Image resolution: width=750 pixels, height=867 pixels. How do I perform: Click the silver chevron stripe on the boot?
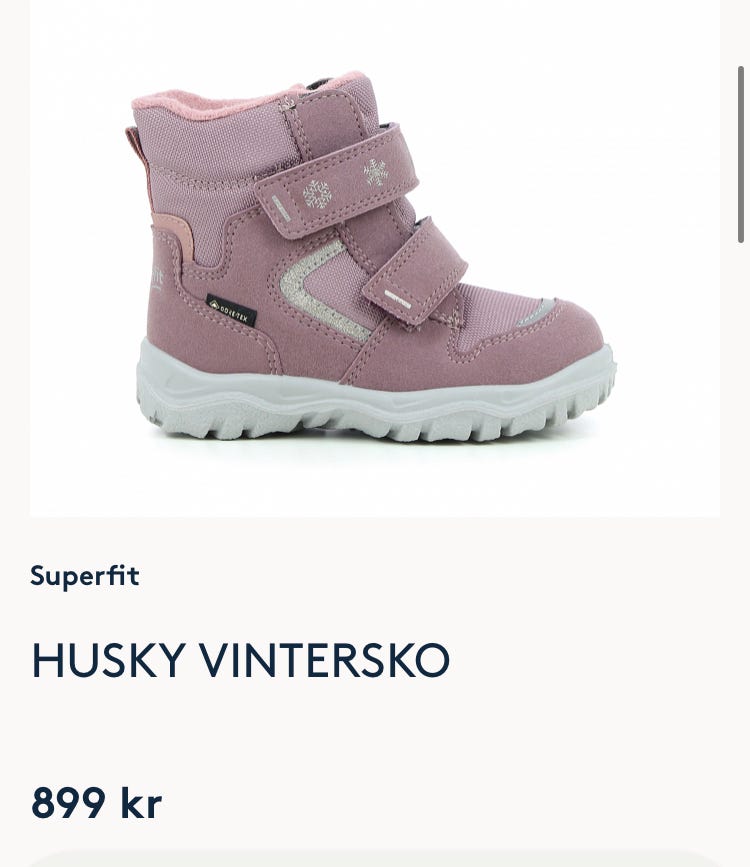pos(318,290)
